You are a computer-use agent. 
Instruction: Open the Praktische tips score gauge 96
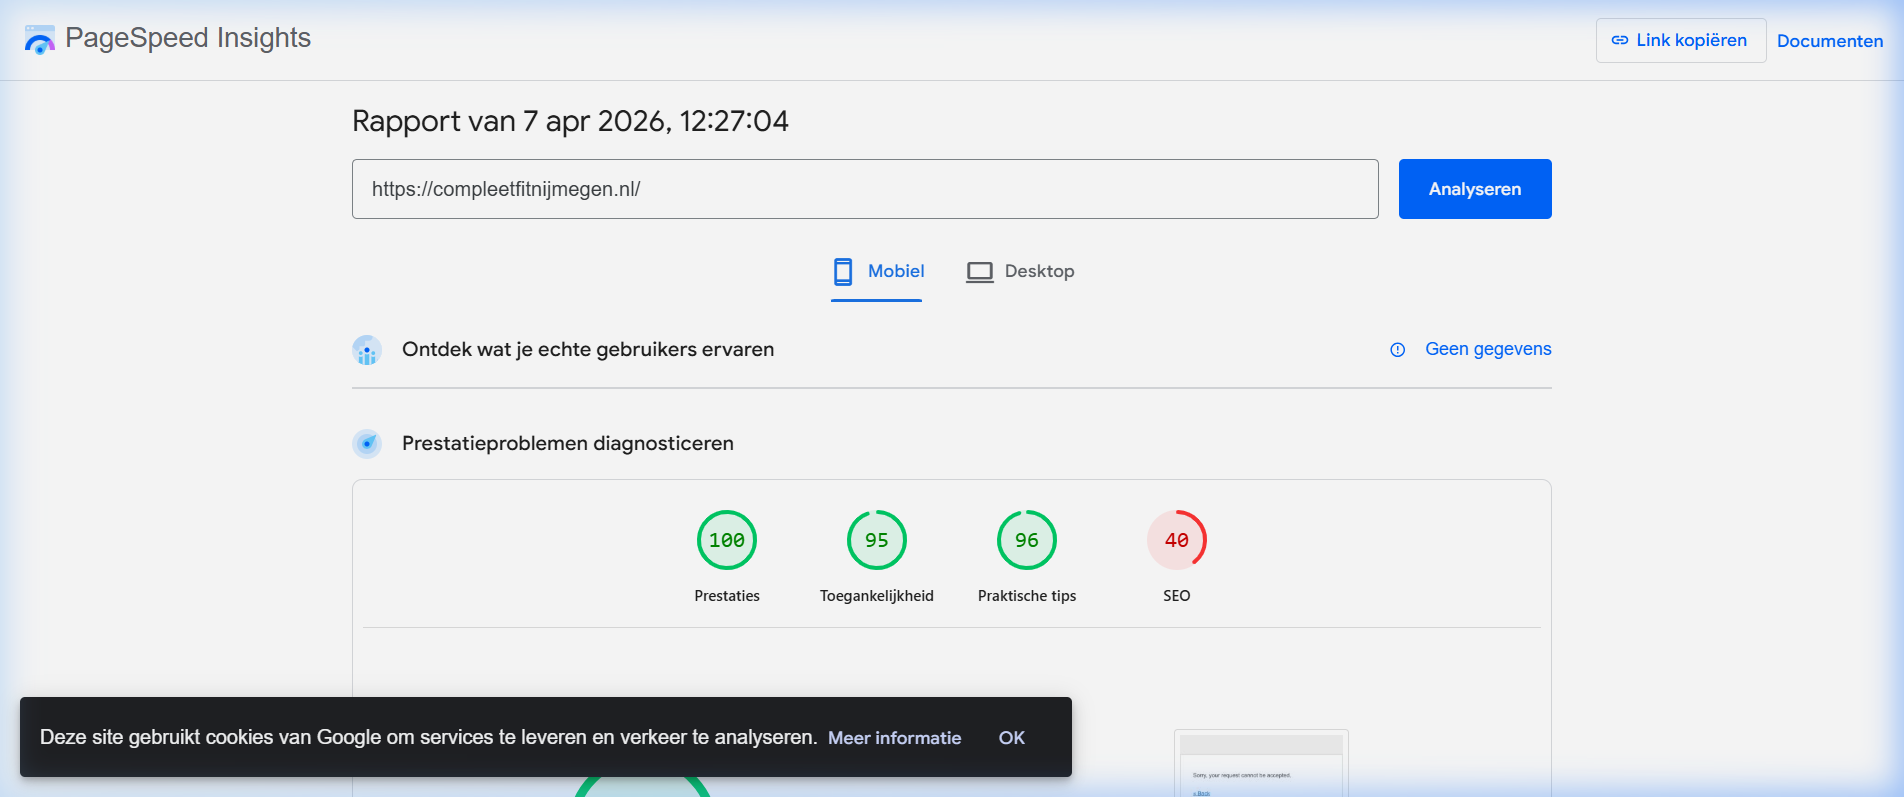coord(1027,540)
